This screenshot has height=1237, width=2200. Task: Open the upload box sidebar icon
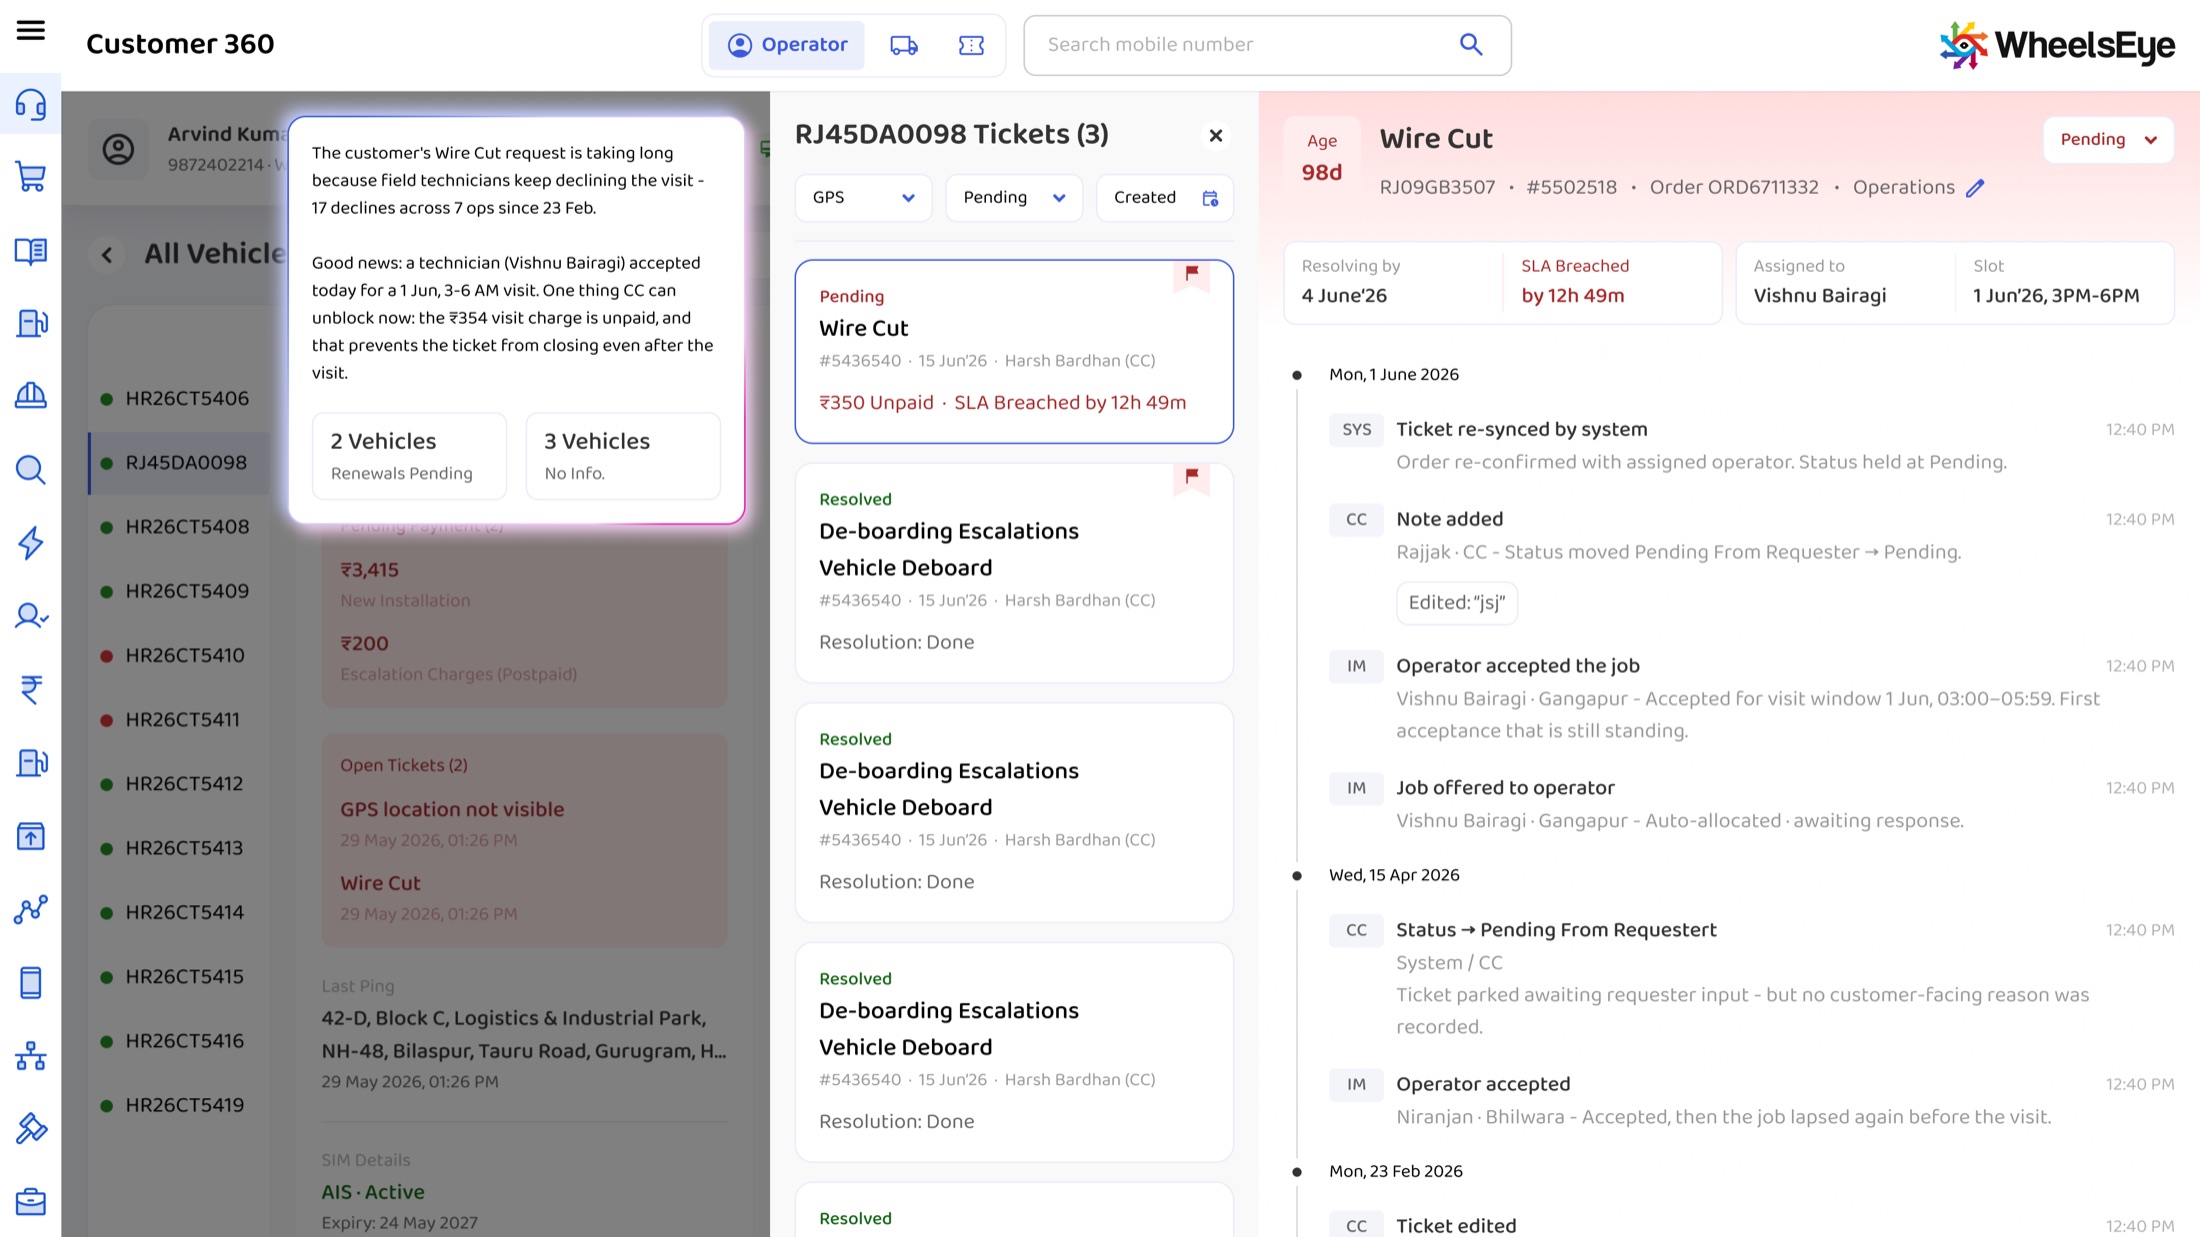31,836
